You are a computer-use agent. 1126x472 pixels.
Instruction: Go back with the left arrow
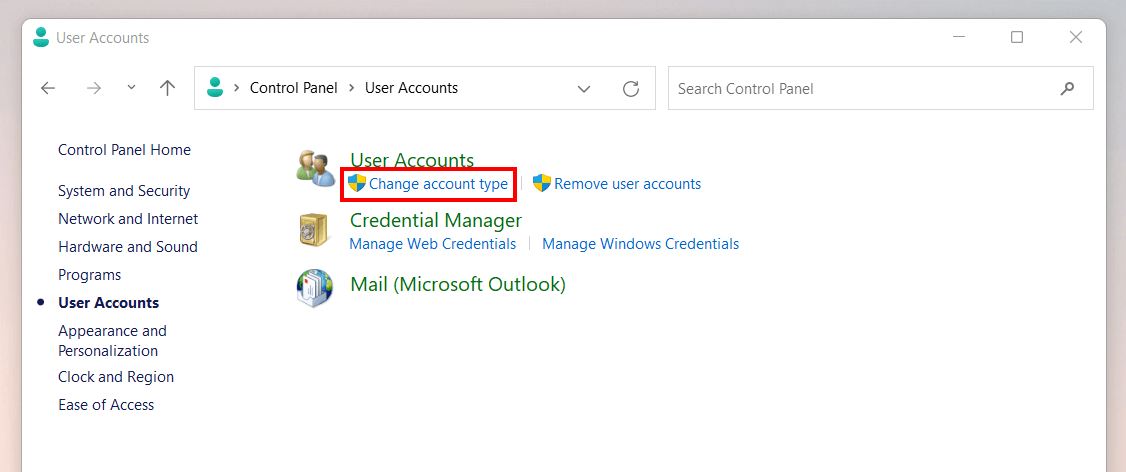pos(48,88)
